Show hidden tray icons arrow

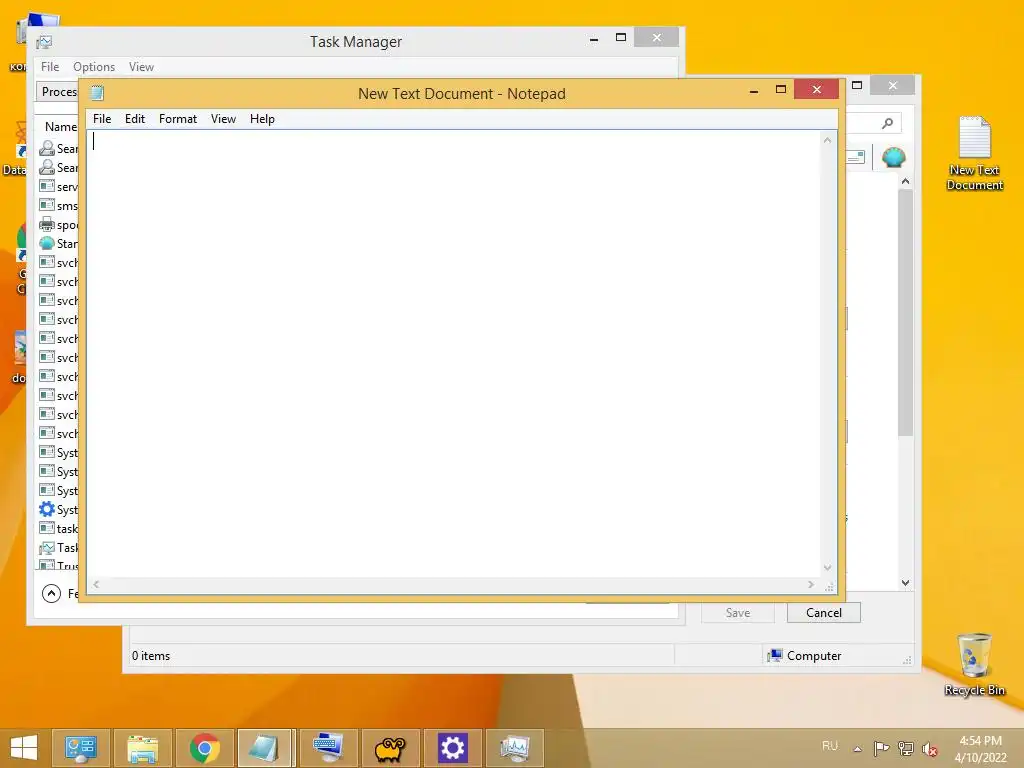tap(857, 748)
